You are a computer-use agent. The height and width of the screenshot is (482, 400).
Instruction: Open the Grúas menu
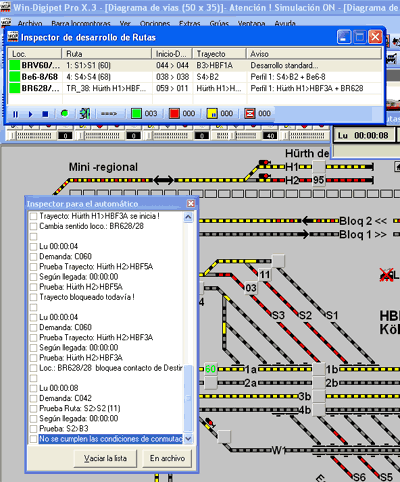pyautogui.click(x=219, y=24)
